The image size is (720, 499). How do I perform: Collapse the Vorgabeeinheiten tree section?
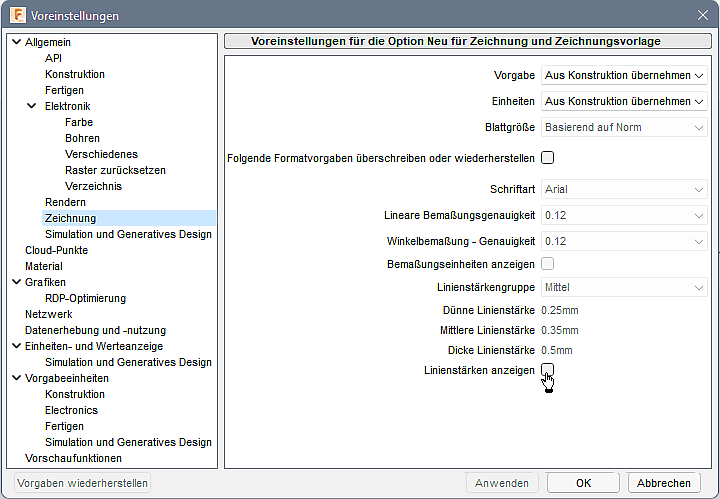(14, 378)
